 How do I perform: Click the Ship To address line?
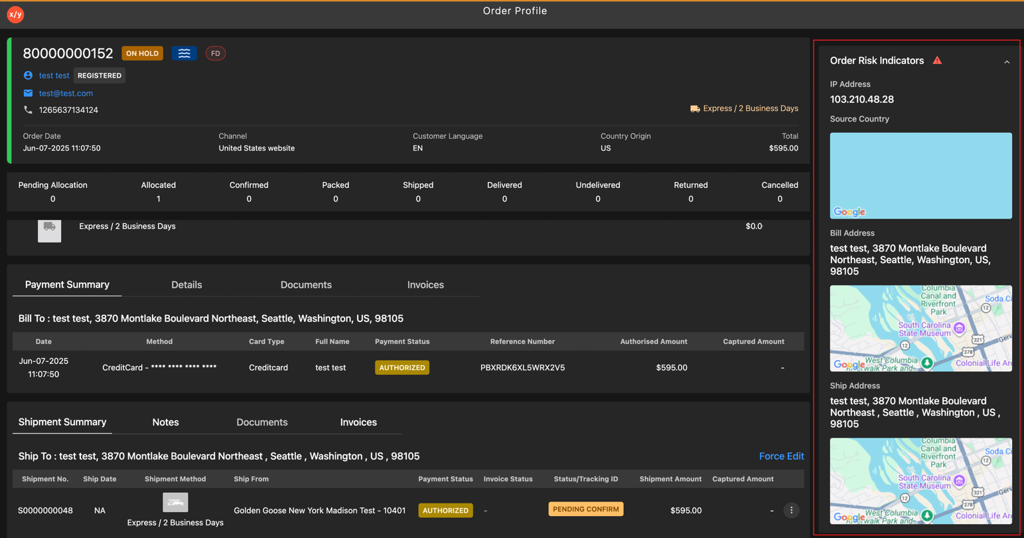pyautogui.click(x=219, y=456)
